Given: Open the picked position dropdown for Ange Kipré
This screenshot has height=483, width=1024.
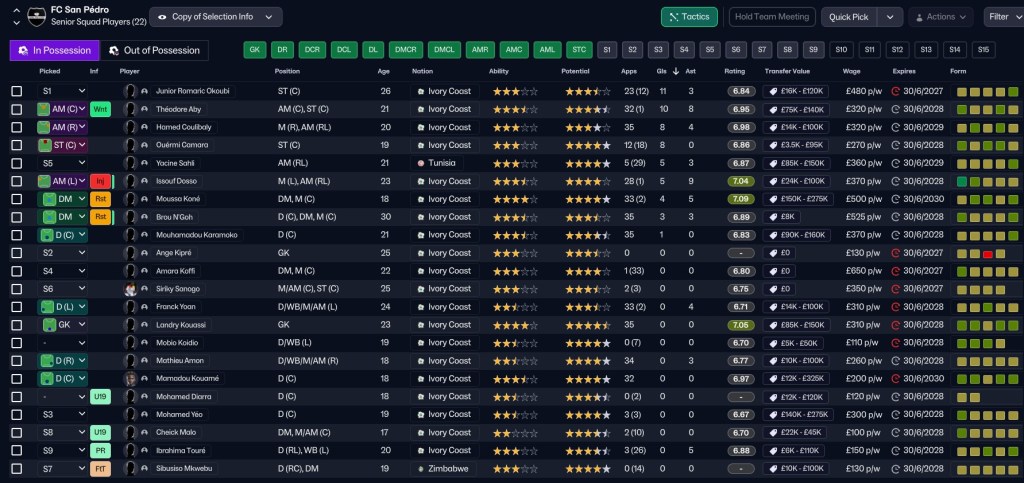Looking at the screenshot, I should 62,253.
